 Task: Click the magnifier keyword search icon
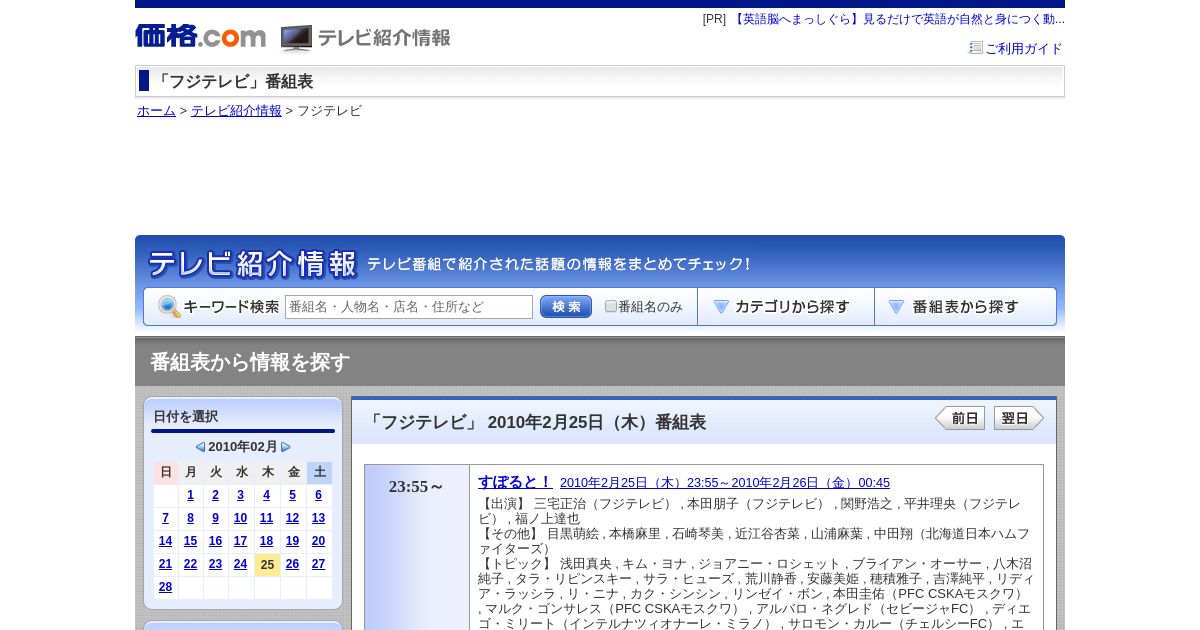tap(169, 307)
